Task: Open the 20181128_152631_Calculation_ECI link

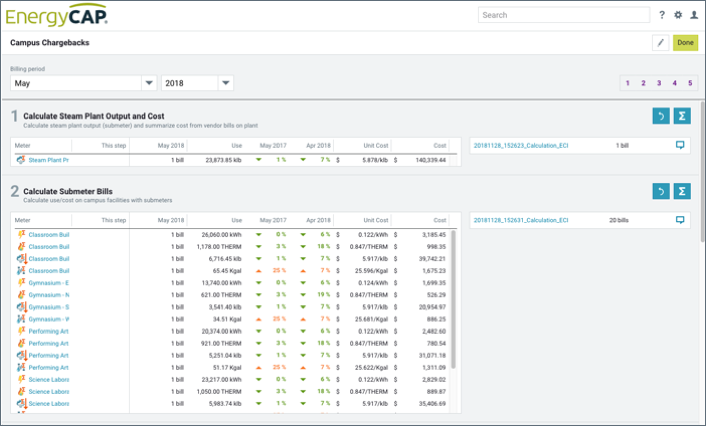Action: point(520,220)
